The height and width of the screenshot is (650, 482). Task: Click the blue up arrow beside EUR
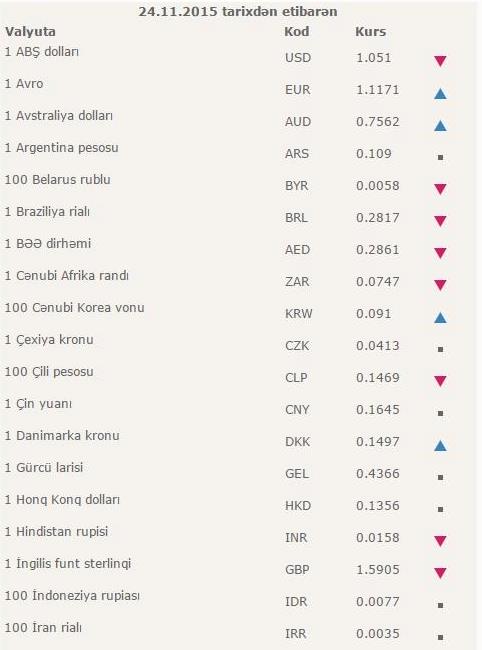(440, 94)
